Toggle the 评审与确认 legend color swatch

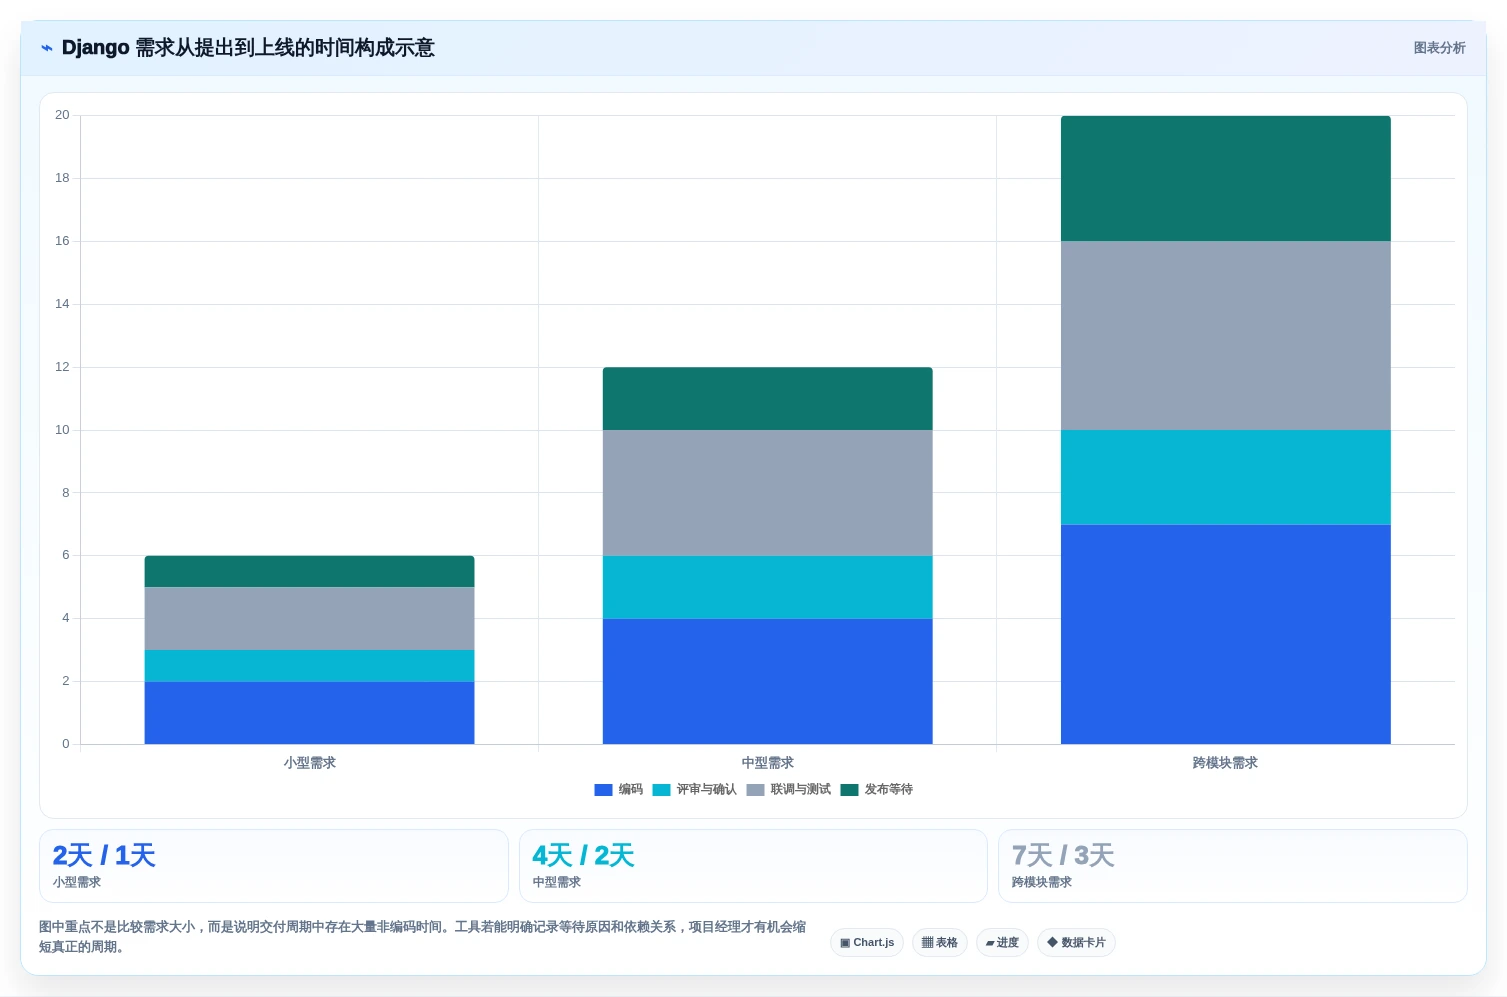click(x=661, y=790)
